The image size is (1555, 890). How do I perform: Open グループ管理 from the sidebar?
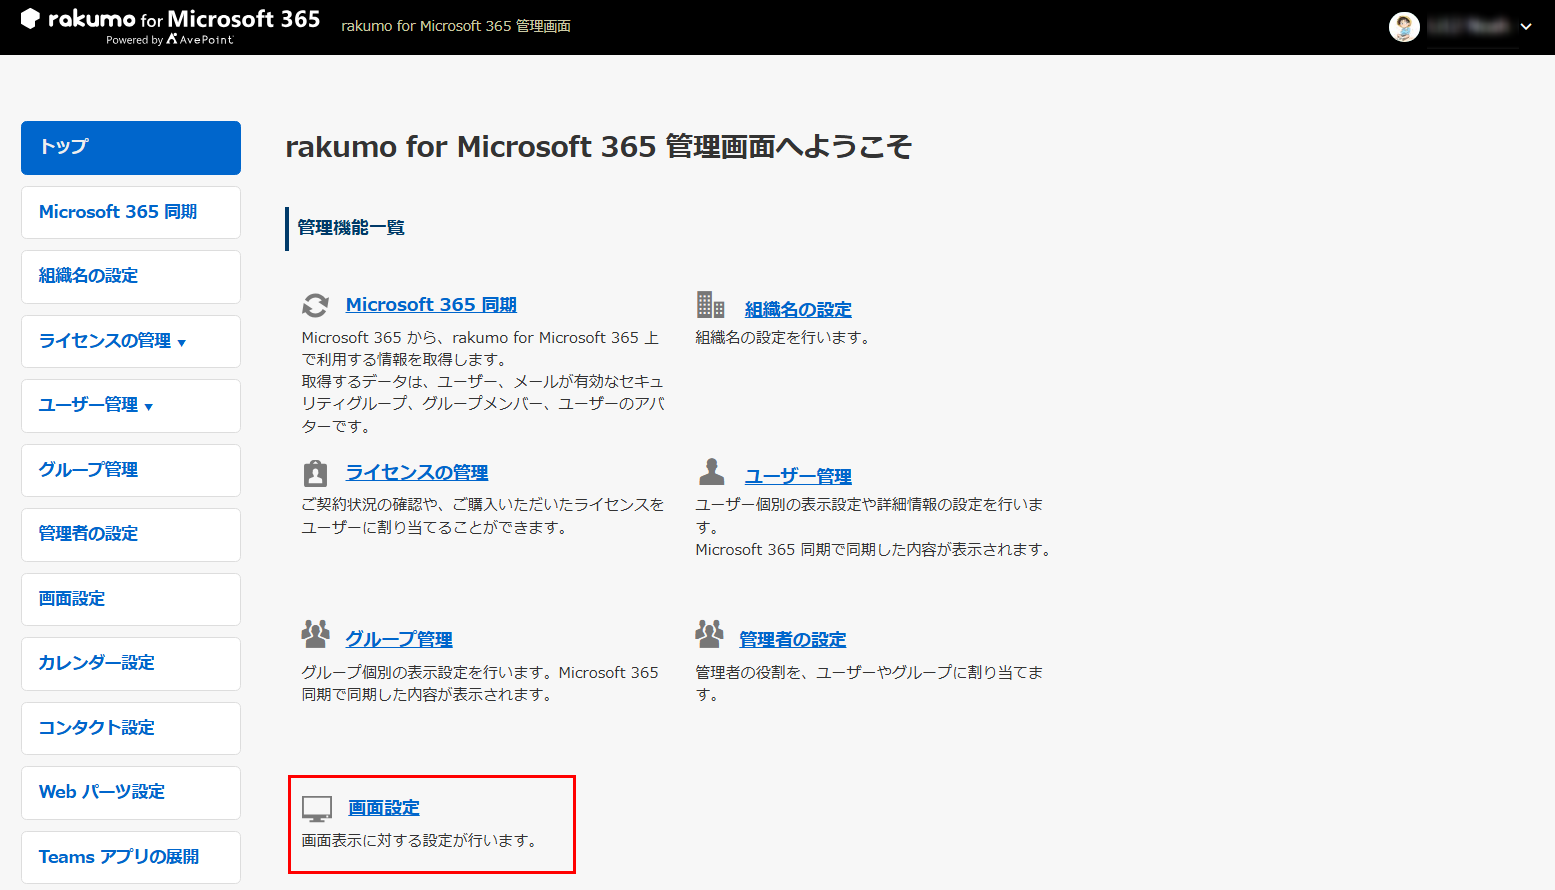pos(131,470)
